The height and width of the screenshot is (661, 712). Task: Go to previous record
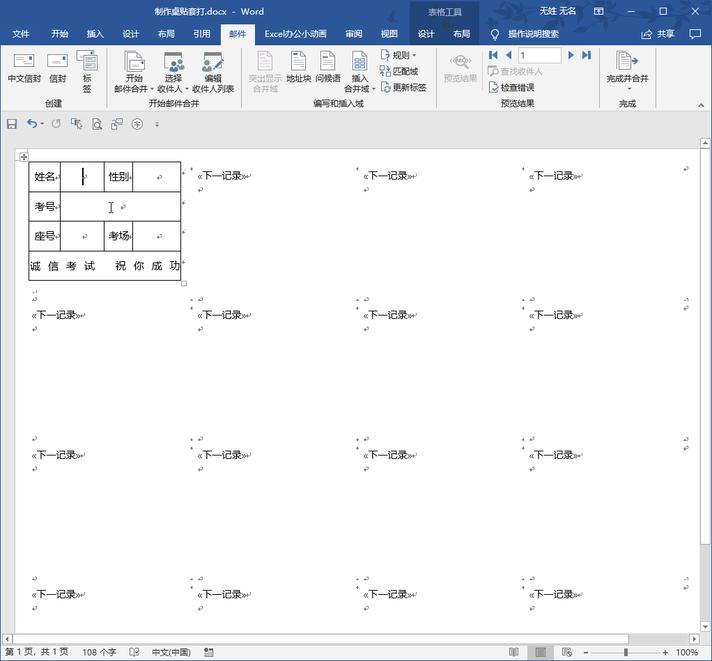point(508,55)
